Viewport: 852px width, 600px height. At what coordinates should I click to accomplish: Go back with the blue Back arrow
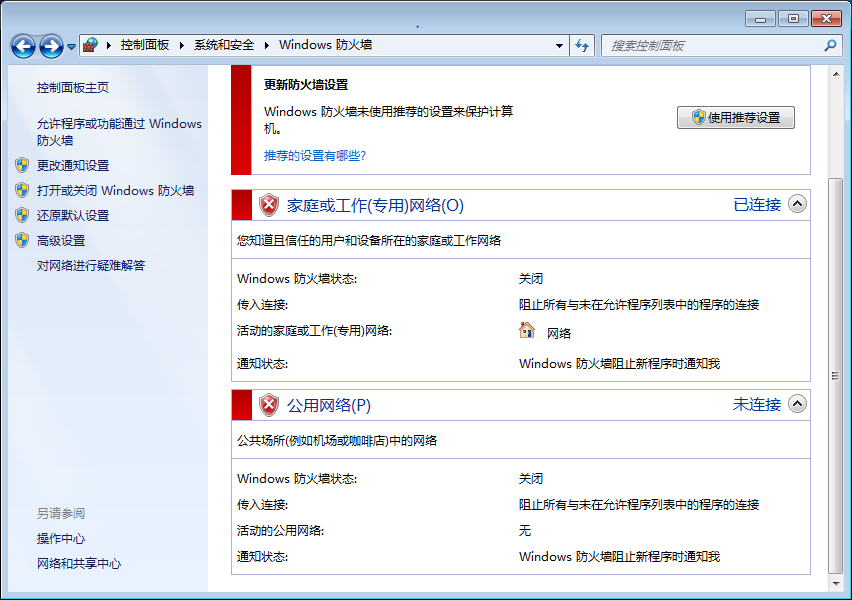click(x=23, y=46)
